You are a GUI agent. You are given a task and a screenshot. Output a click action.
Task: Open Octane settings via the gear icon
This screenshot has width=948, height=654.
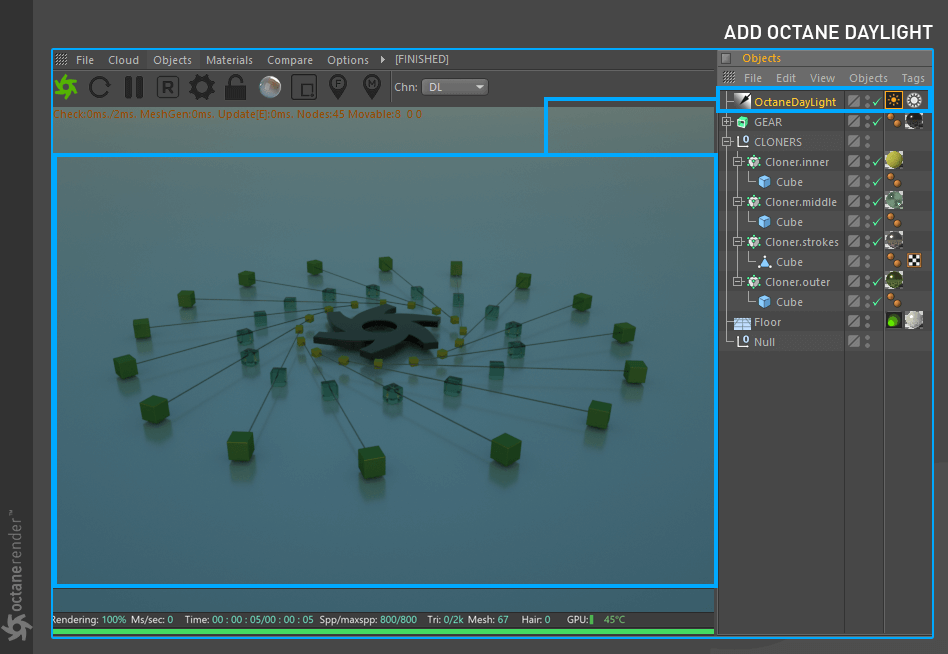click(201, 87)
